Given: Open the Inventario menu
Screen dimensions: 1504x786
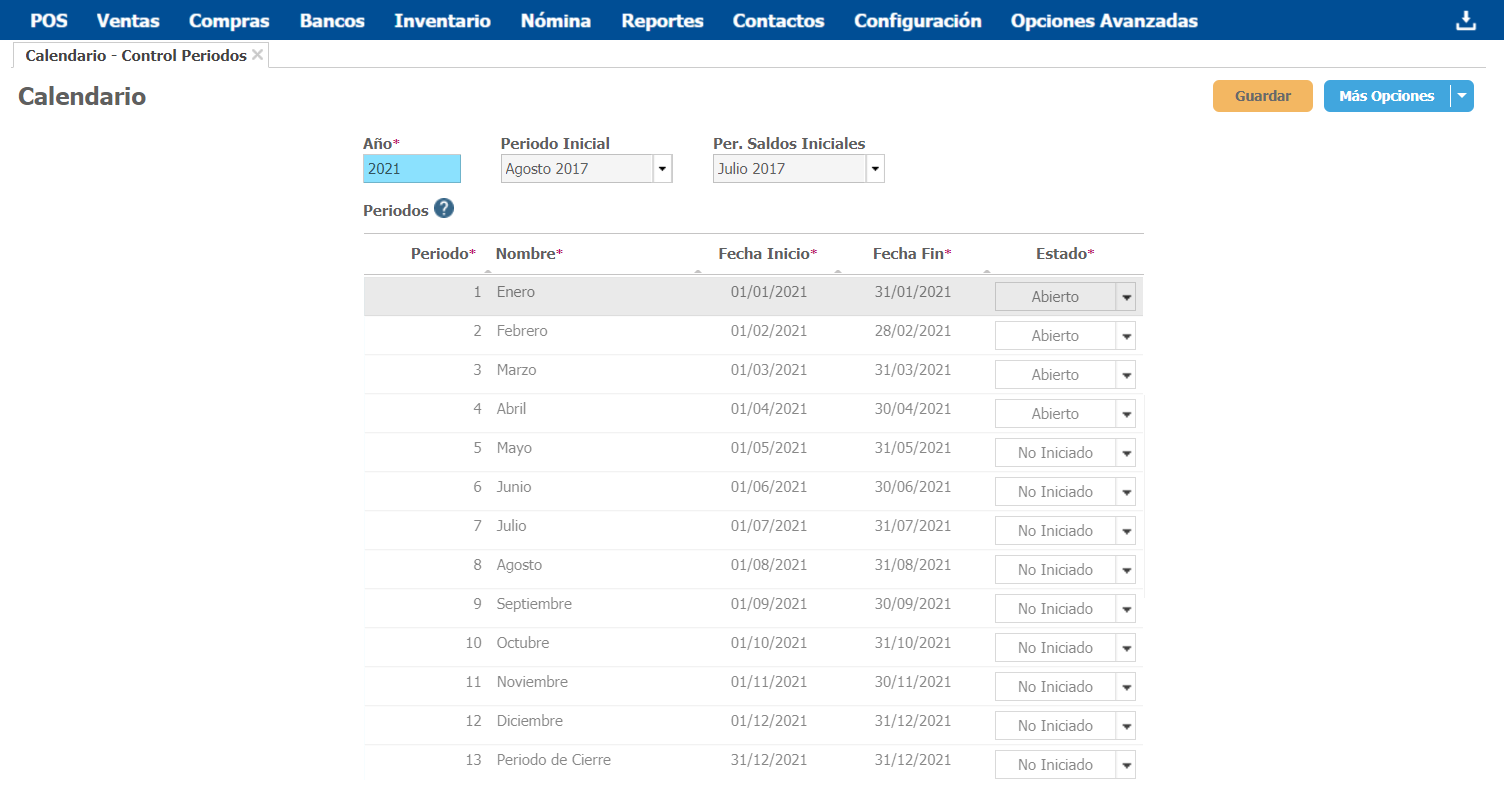Looking at the screenshot, I should point(442,21).
